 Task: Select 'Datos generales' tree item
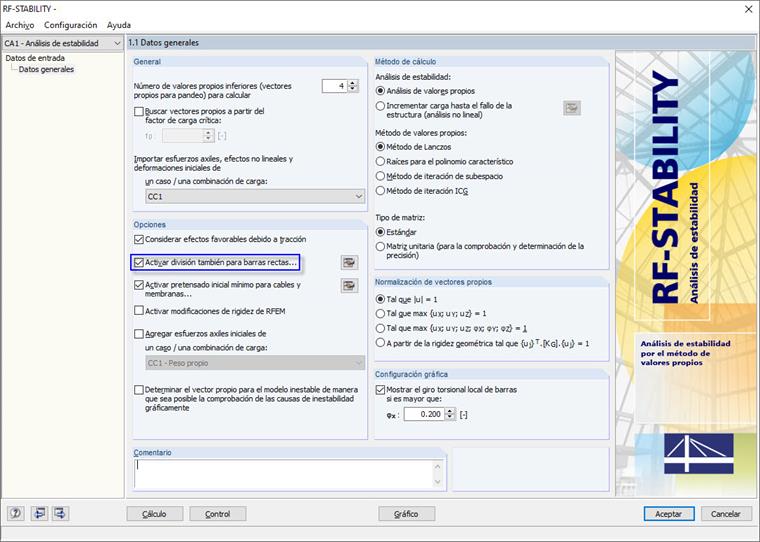point(47,69)
